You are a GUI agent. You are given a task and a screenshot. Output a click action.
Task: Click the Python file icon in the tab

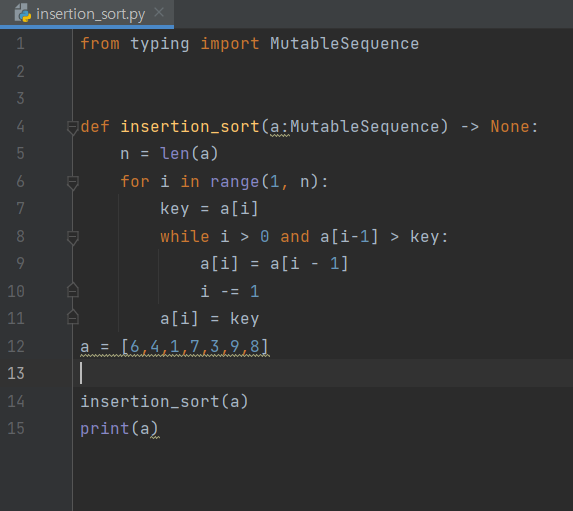pyautogui.click(x=23, y=13)
